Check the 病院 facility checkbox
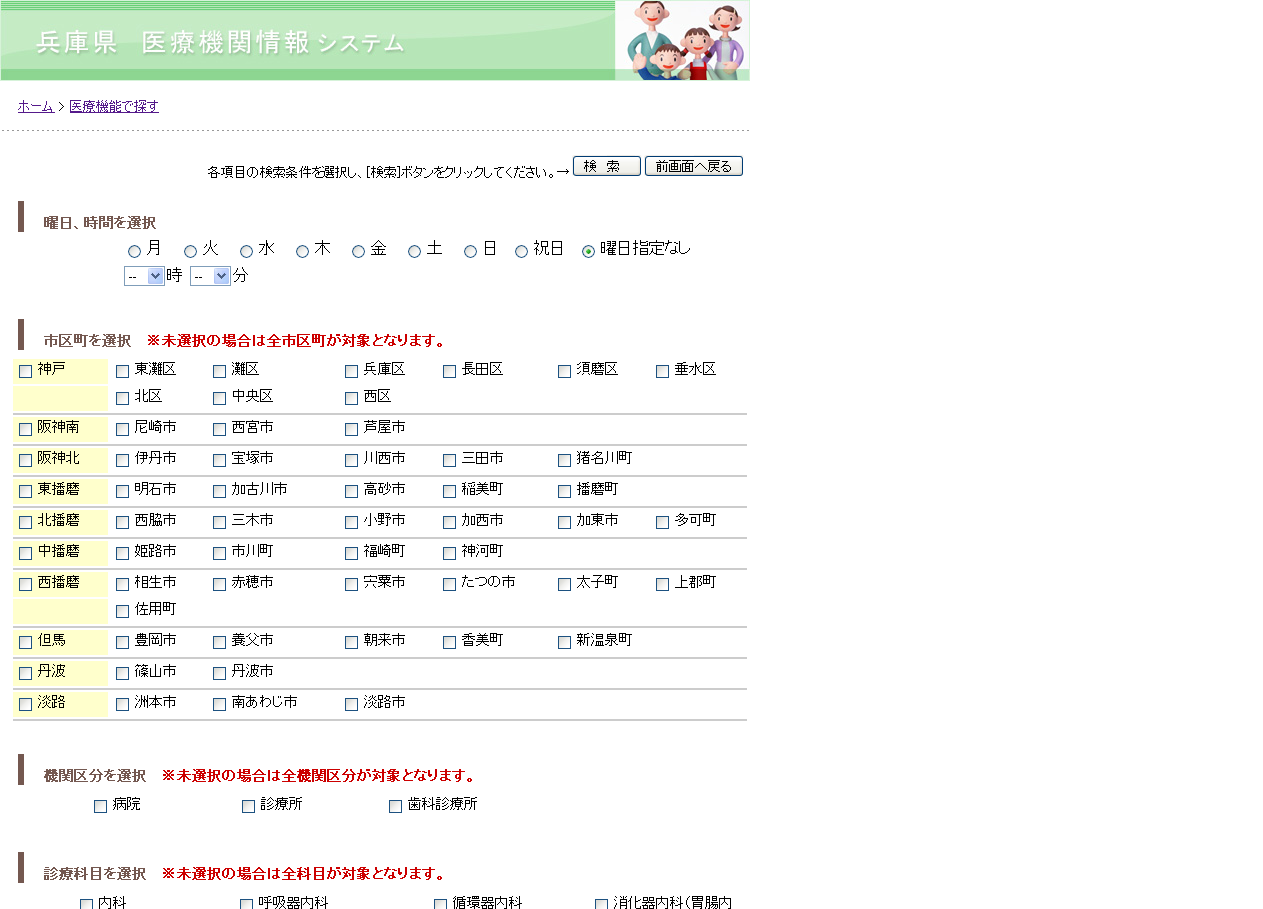 pyautogui.click(x=101, y=807)
